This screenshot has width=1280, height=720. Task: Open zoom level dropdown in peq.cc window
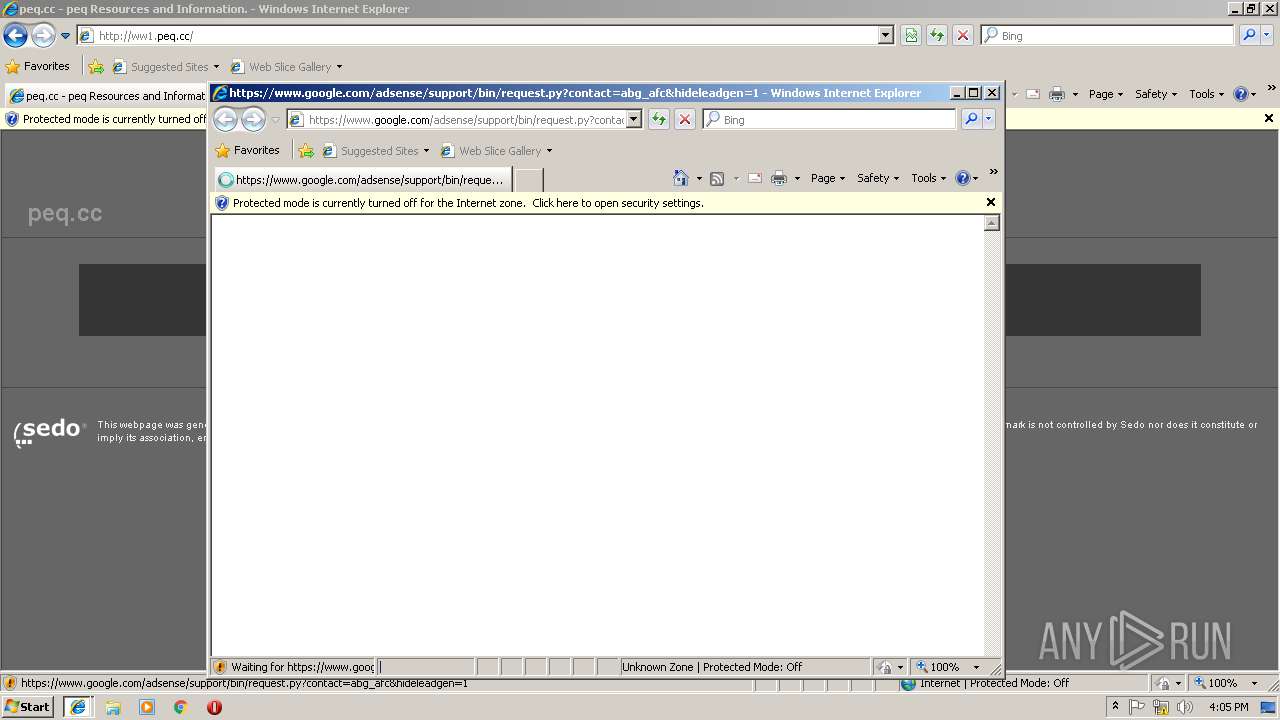(x=1254, y=683)
